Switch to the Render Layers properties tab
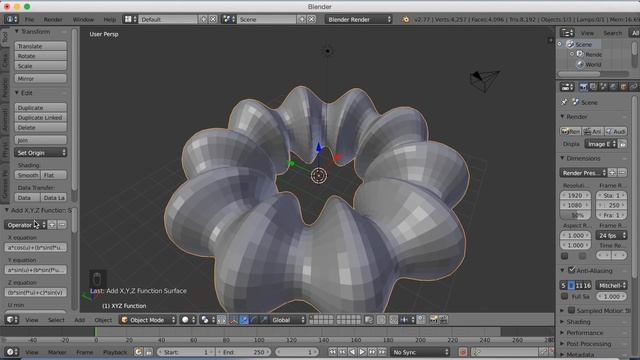Screen dimensions: 640x360 click(x=593, y=87)
